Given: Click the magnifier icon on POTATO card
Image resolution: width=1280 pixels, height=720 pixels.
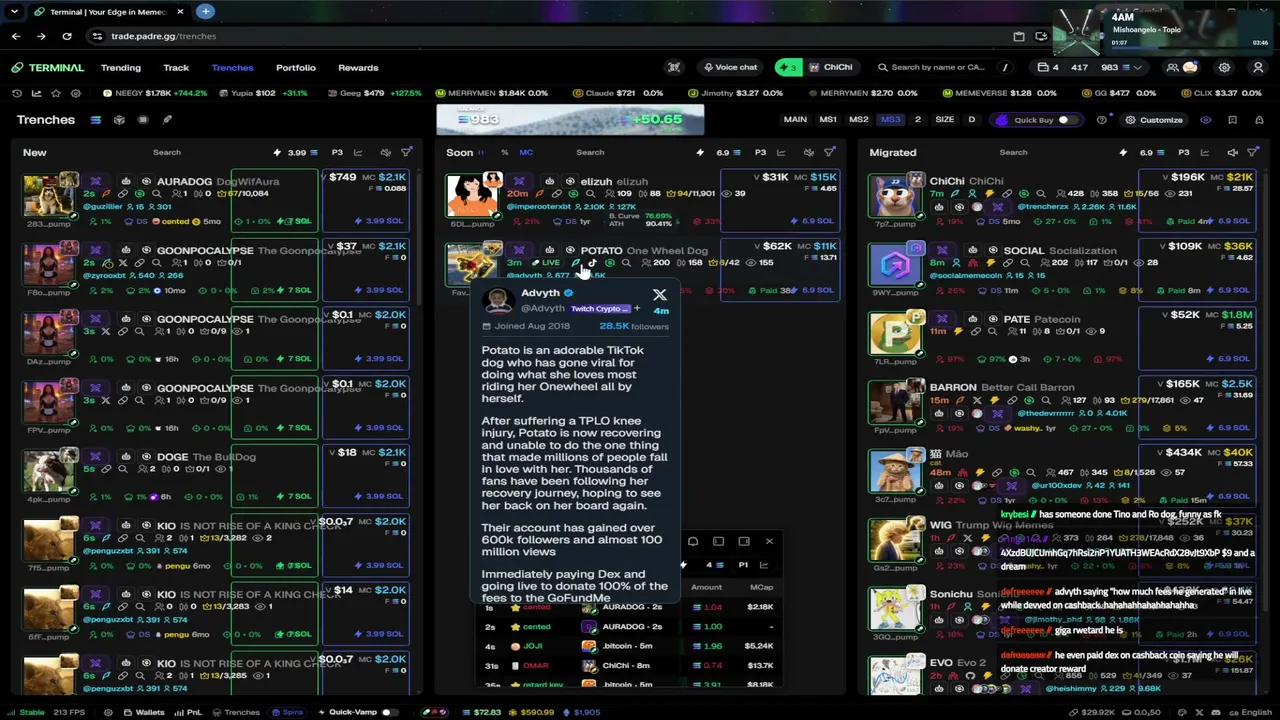Looking at the screenshot, I should pyautogui.click(x=626, y=263).
